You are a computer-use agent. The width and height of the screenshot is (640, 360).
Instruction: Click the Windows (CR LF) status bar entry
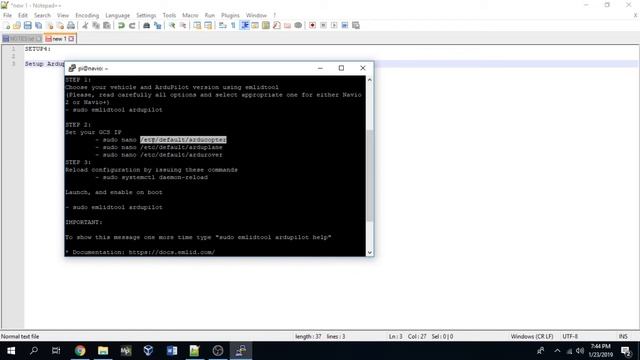532,336
